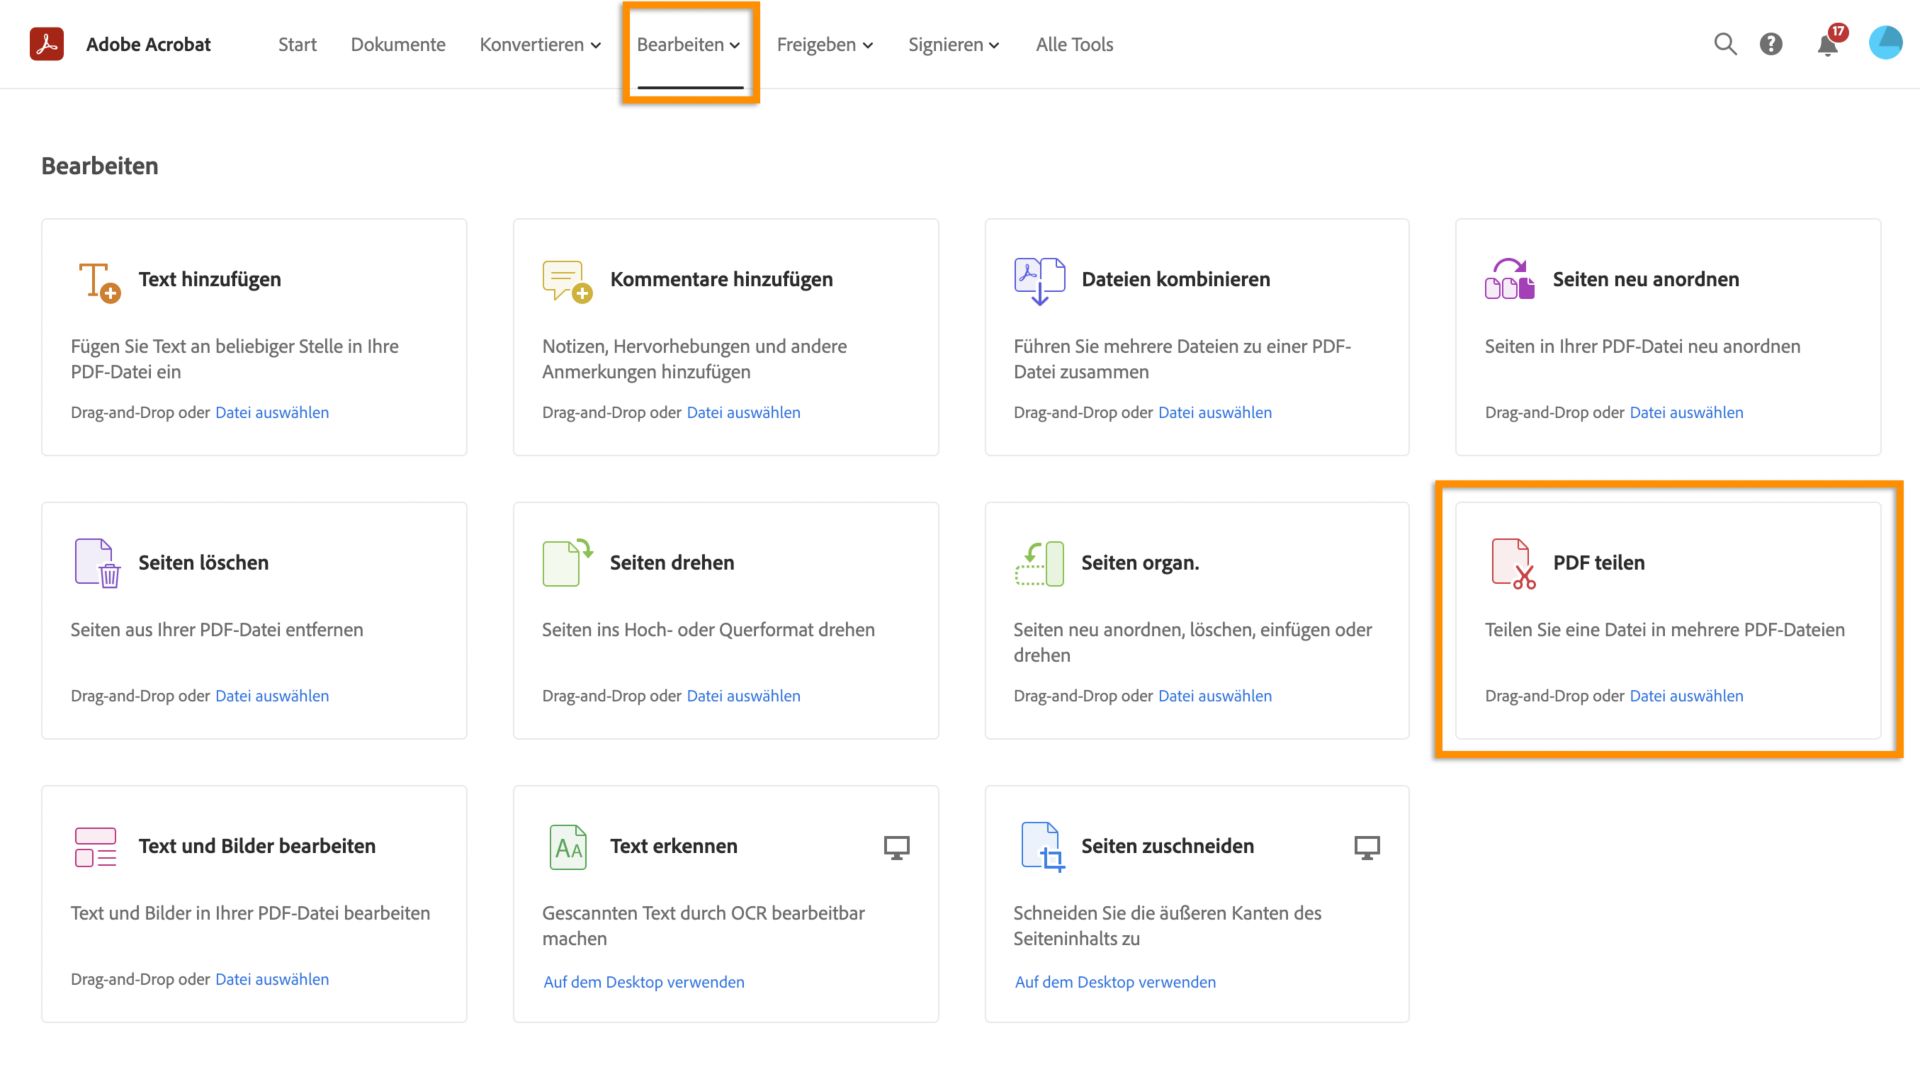This screenshot has width=1920, height=1092.
Task: Click Datei auswählen link under Seiten neu anordnen
Action: tap(1686, 412)
